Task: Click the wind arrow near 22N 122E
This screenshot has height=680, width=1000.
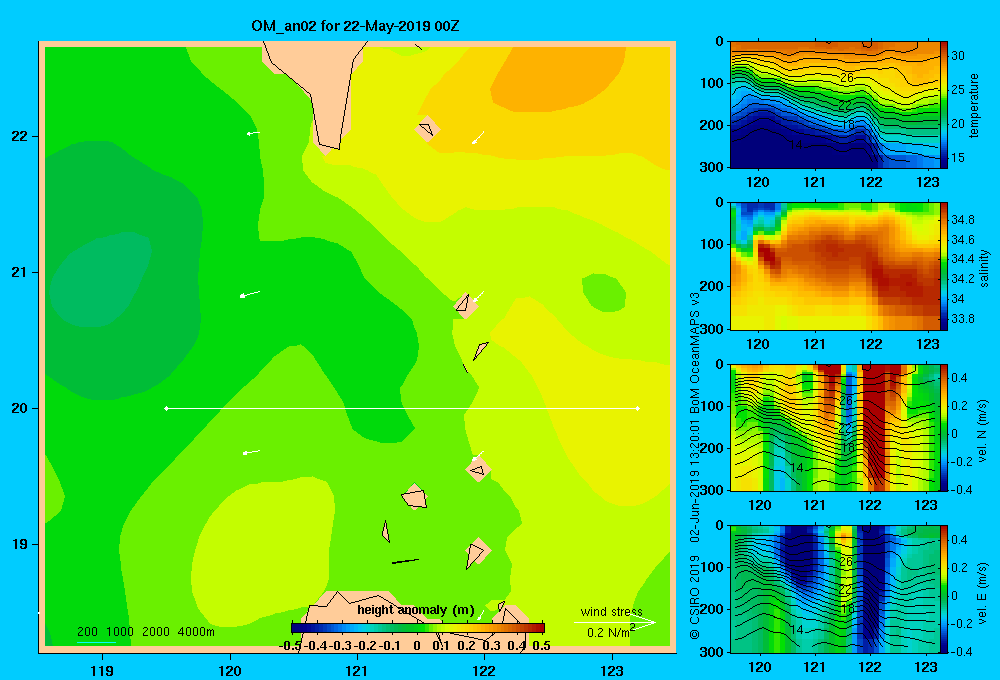Action: click(478, 137)
